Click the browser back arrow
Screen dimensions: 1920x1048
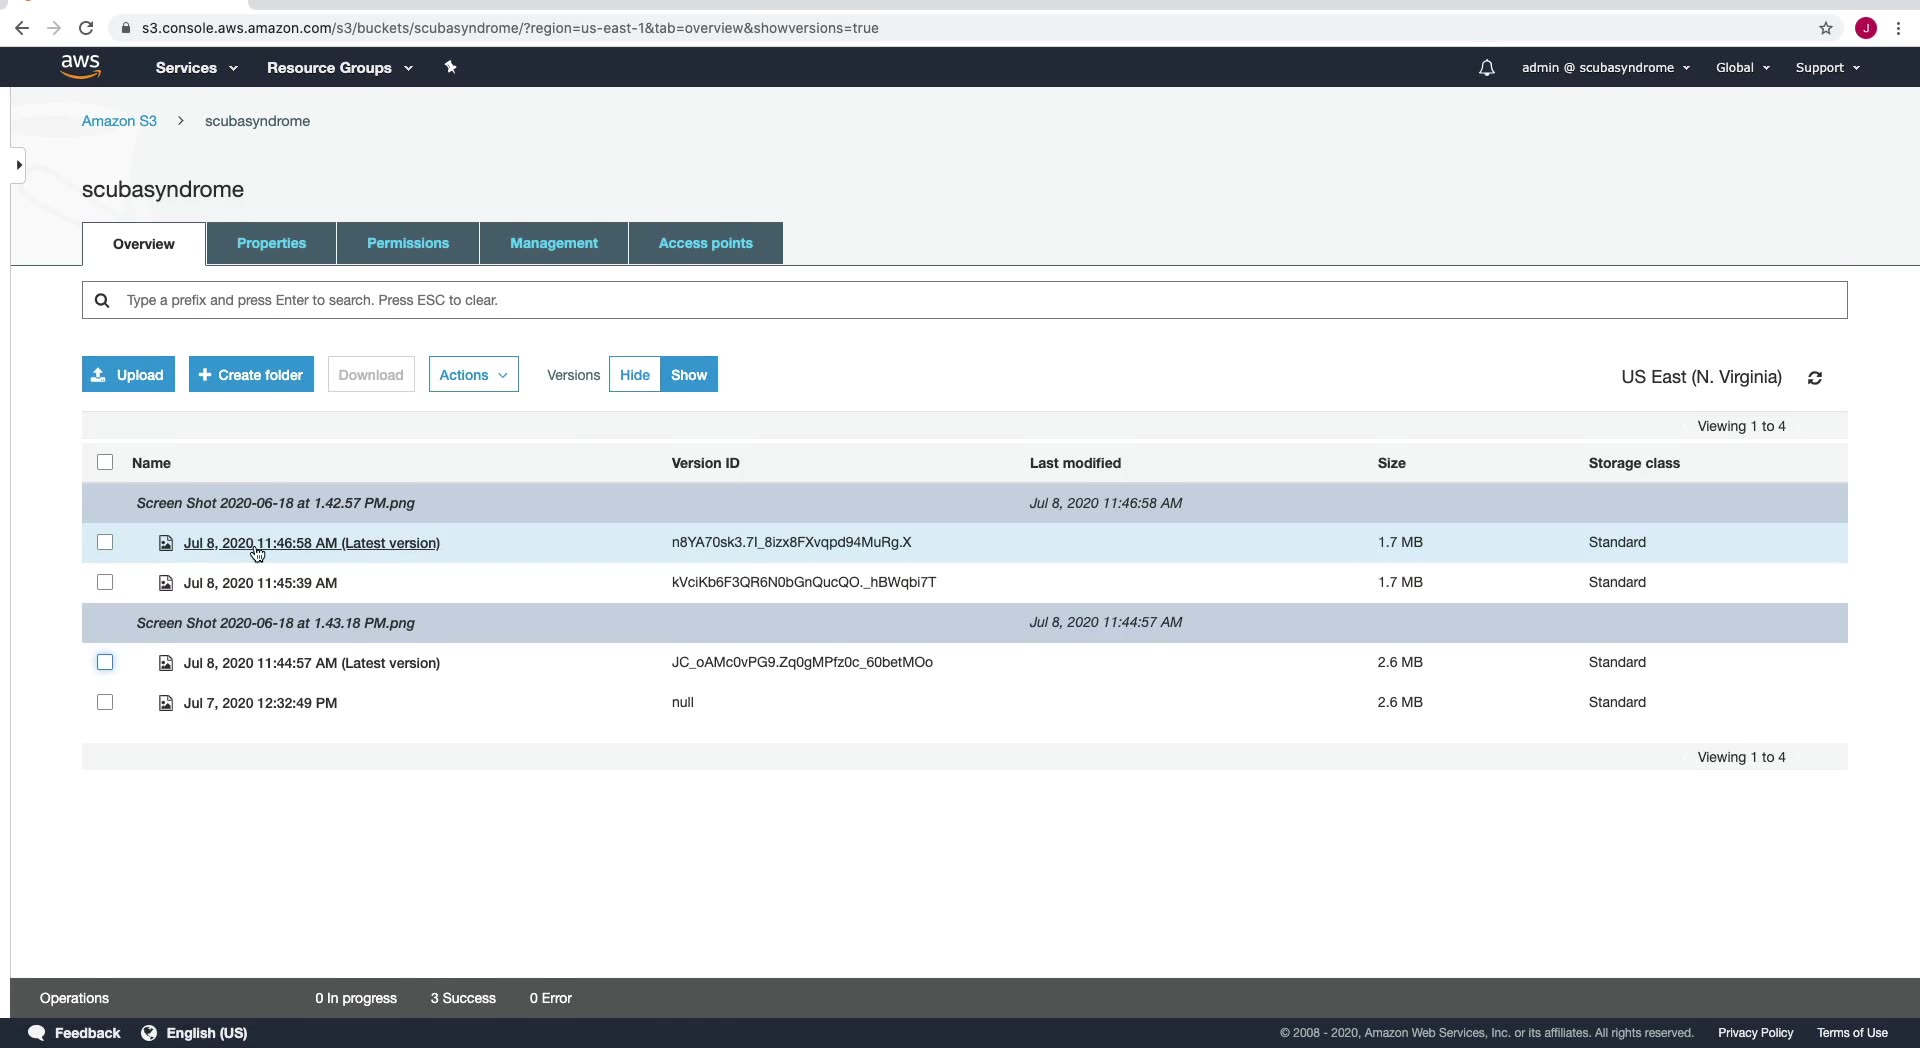click(22, 28)
